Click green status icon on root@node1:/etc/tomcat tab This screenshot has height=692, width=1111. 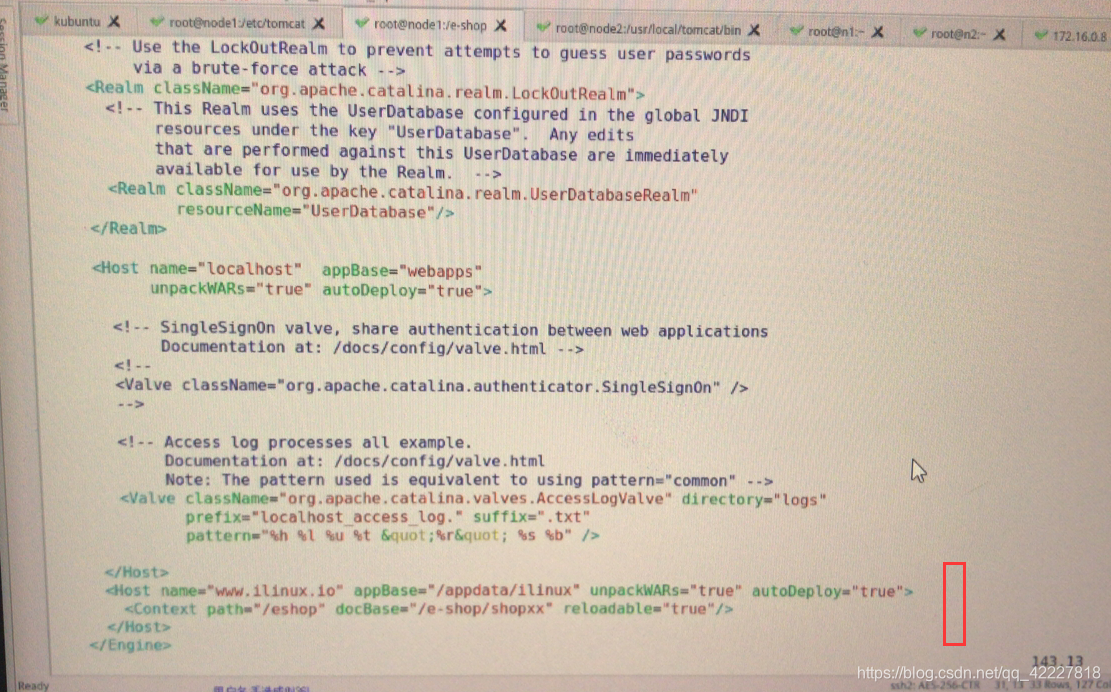point(157,23)
